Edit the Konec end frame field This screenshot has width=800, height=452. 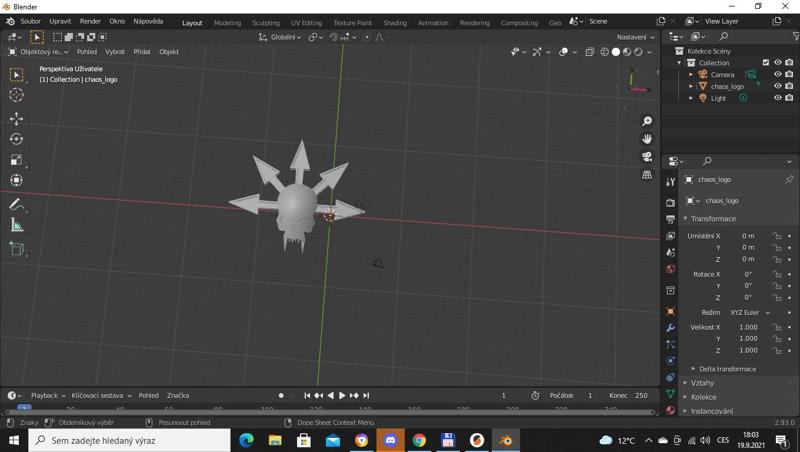click(629, 395)
